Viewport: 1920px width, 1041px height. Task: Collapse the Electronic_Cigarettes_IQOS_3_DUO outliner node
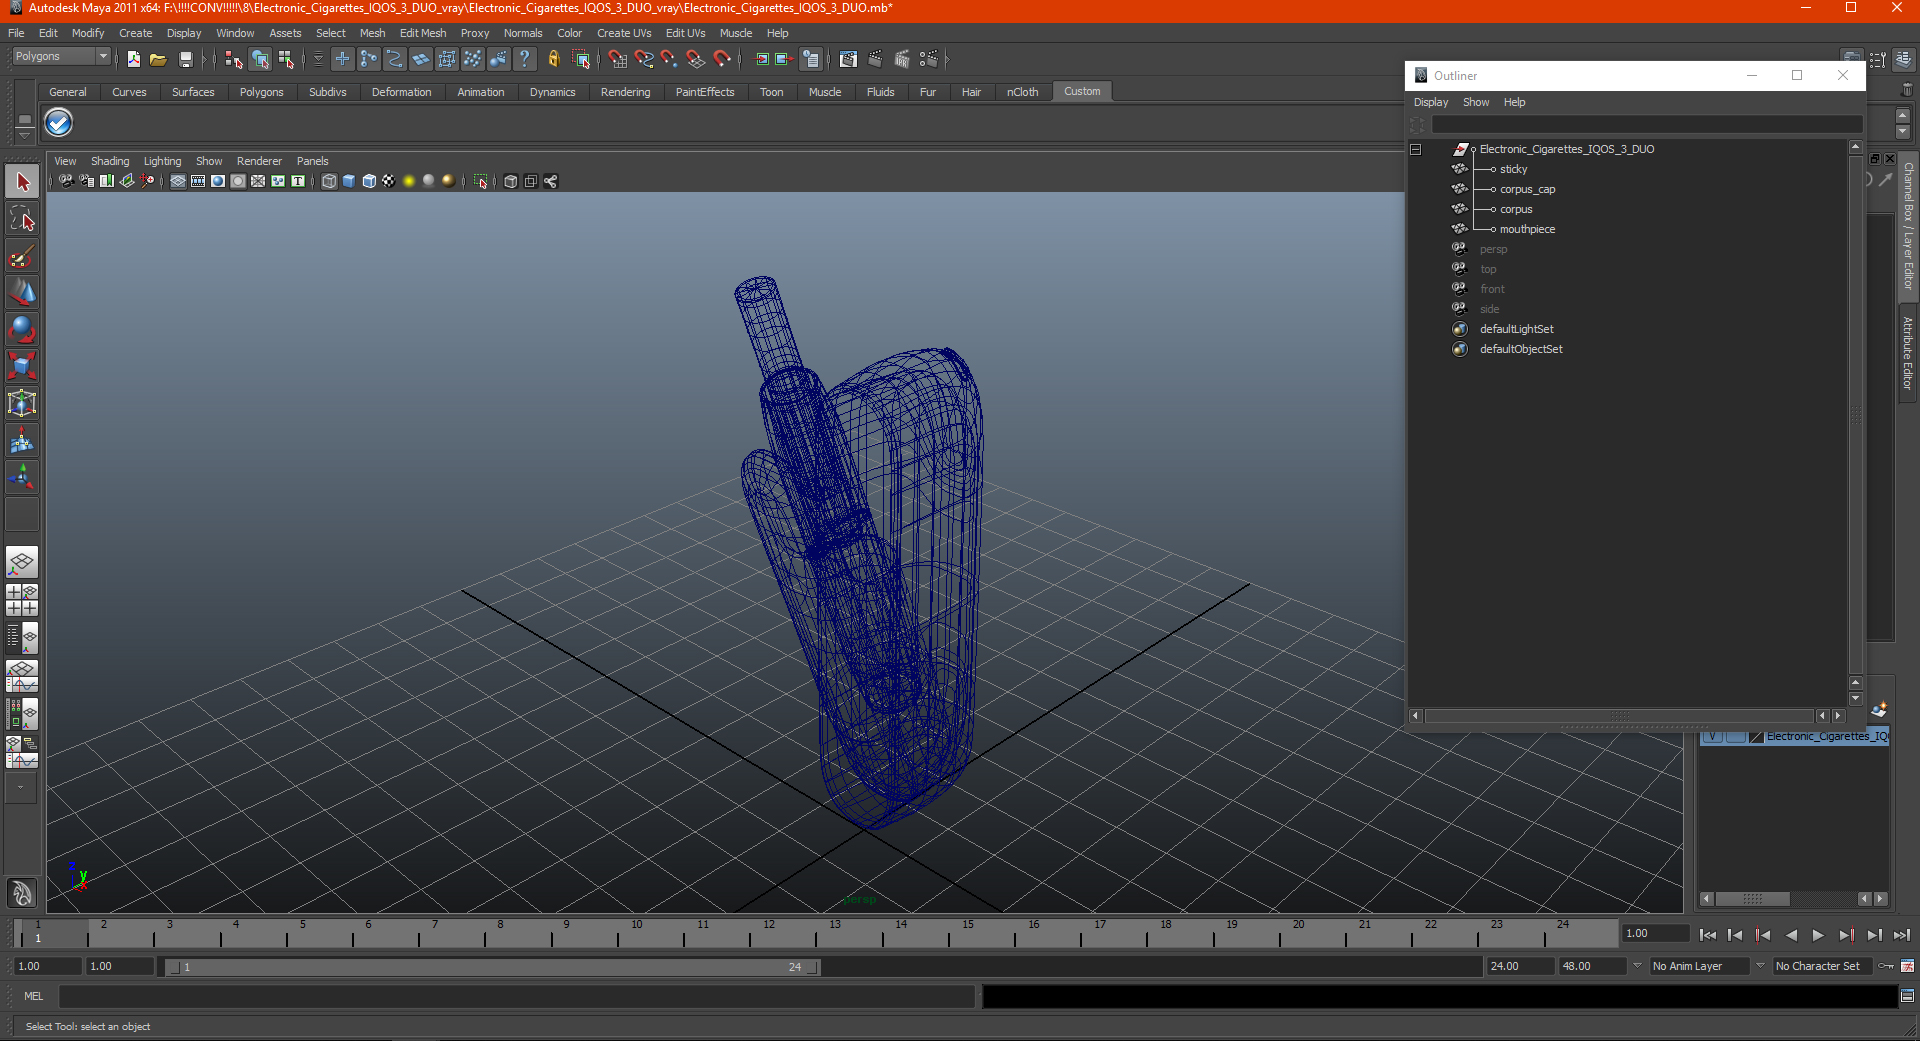pos(1416,149)
